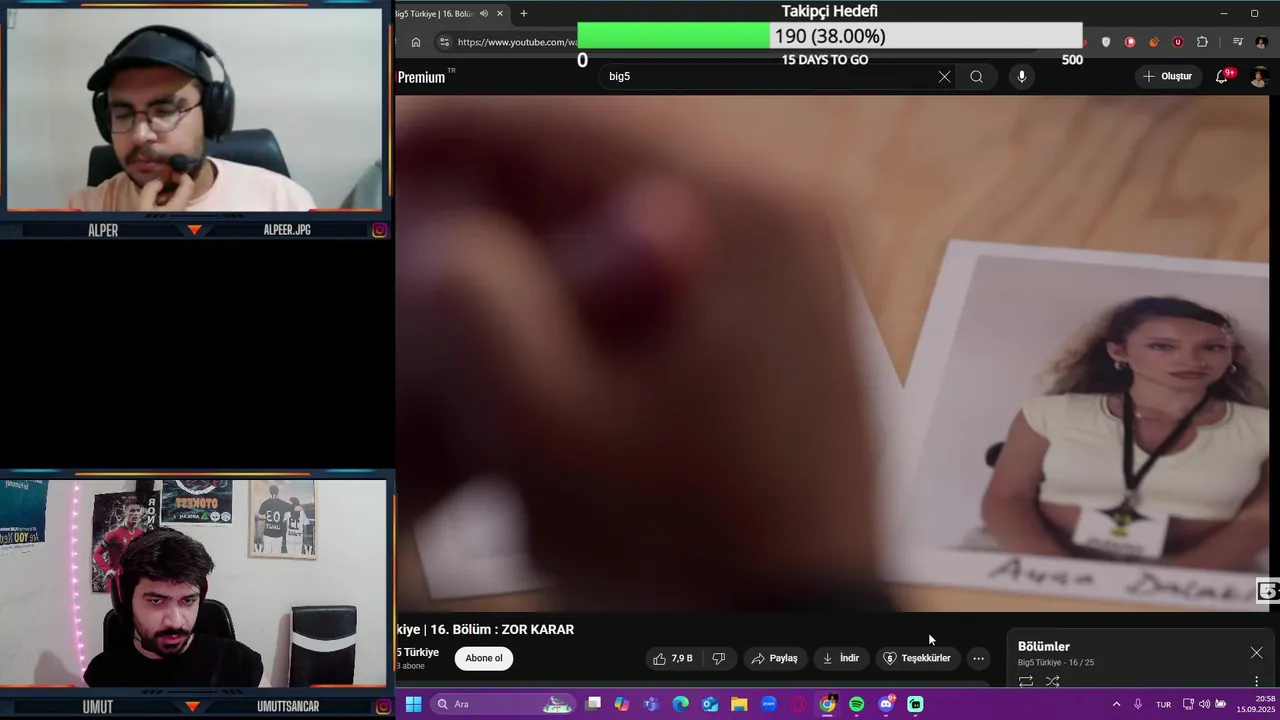
Task: Switch to Chrome in the taskbar
Action: pos(827,704)
